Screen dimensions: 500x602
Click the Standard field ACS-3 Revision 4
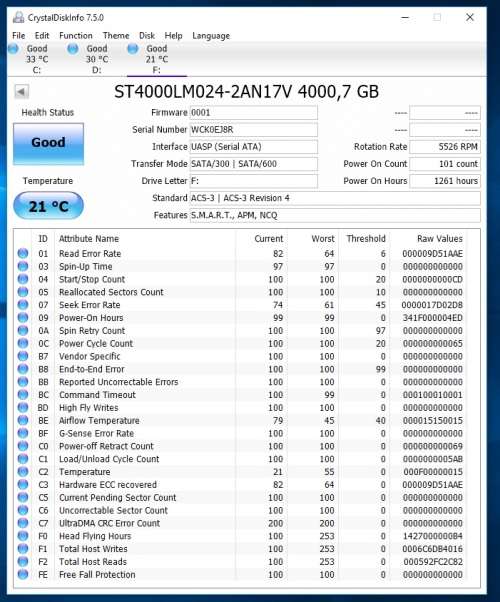335,198
